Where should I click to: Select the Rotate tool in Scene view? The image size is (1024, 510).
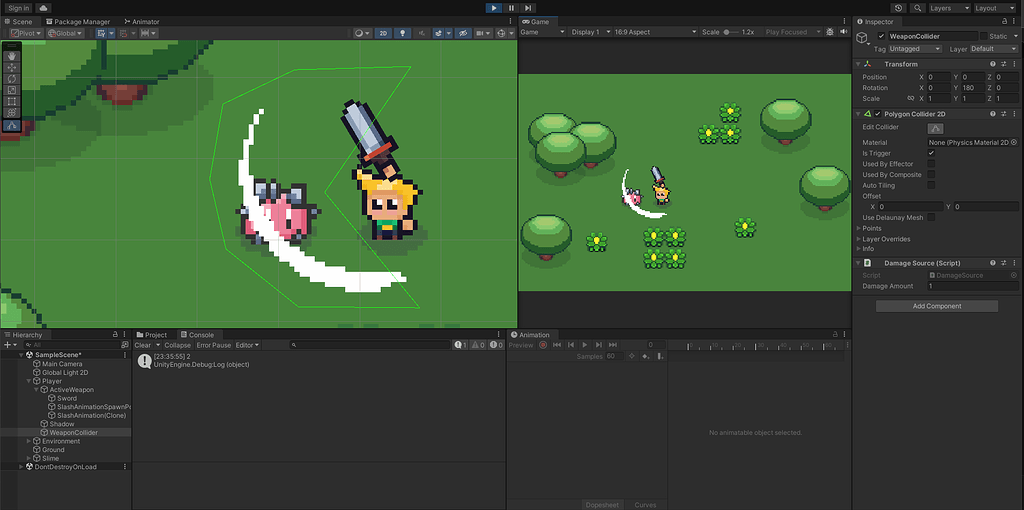[x=11, y=77]
